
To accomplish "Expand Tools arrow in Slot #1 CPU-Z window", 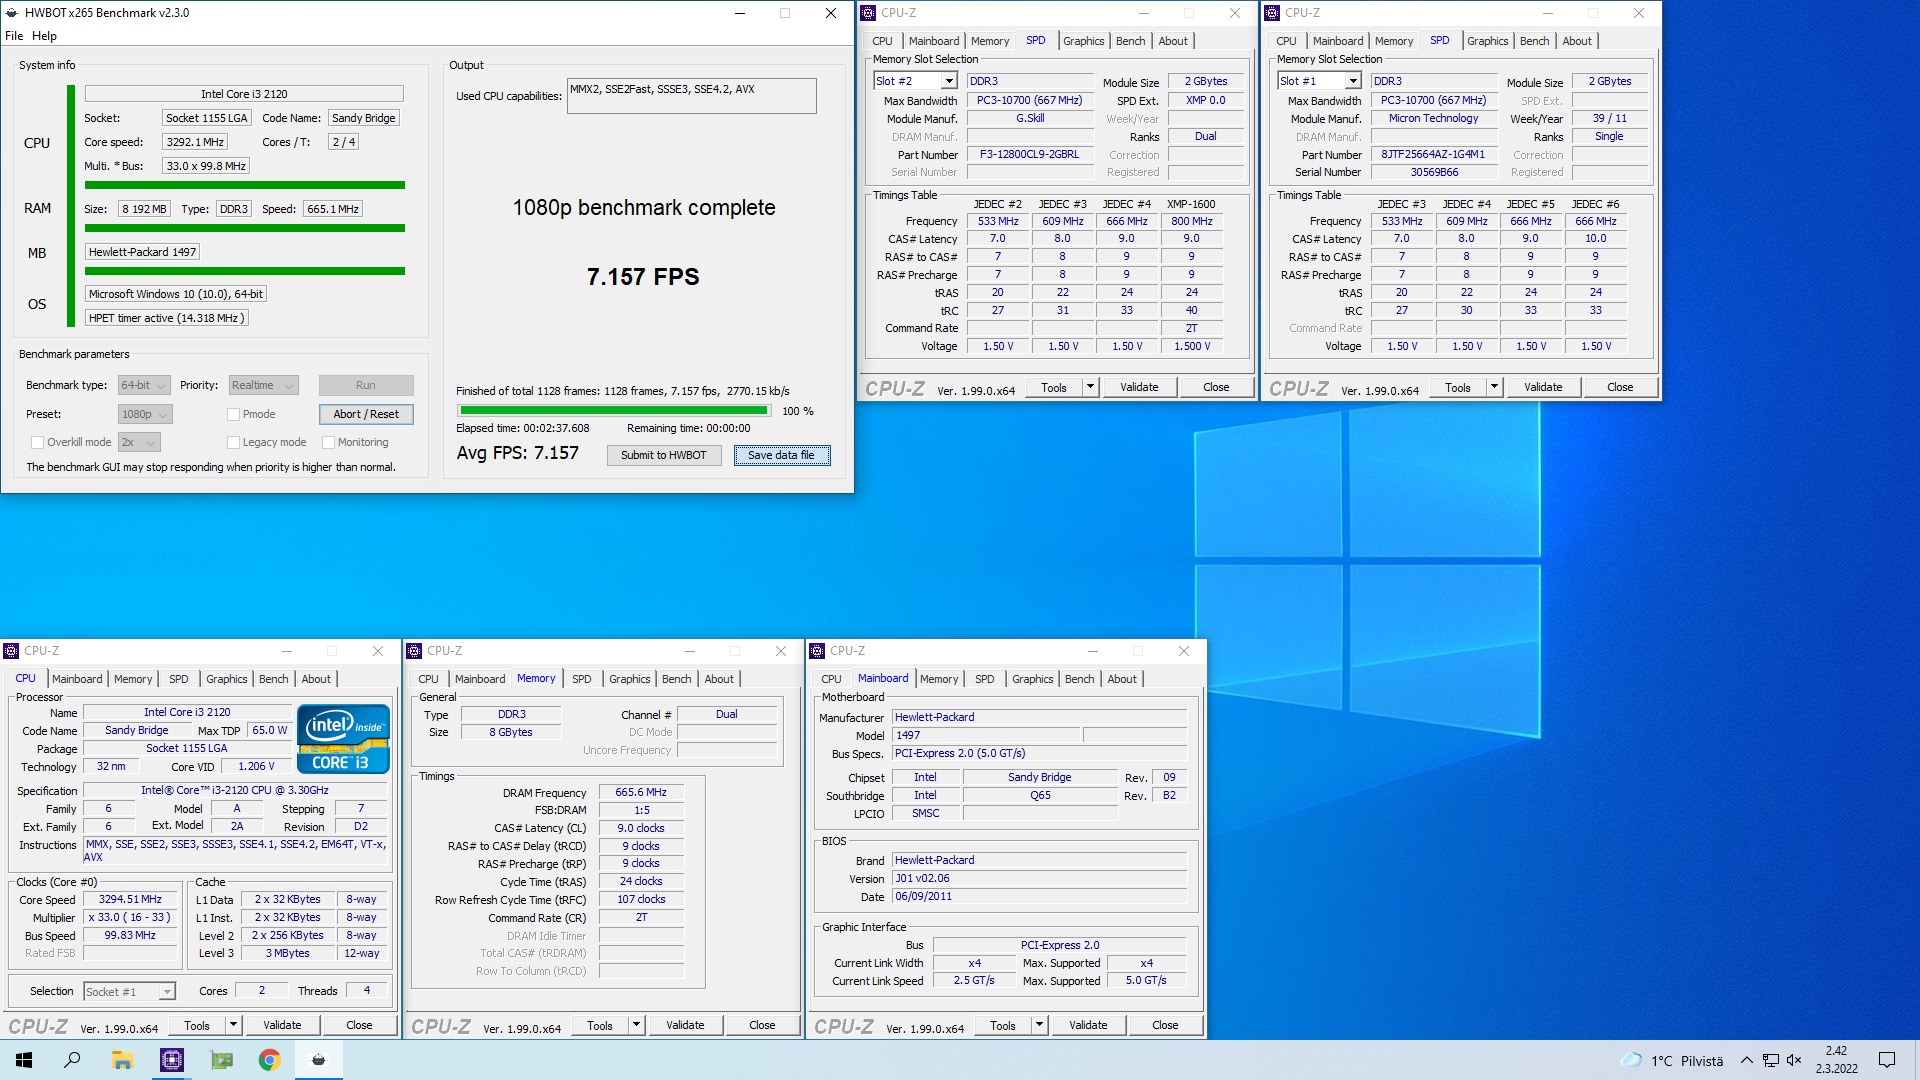I will tap(1494, 387).
